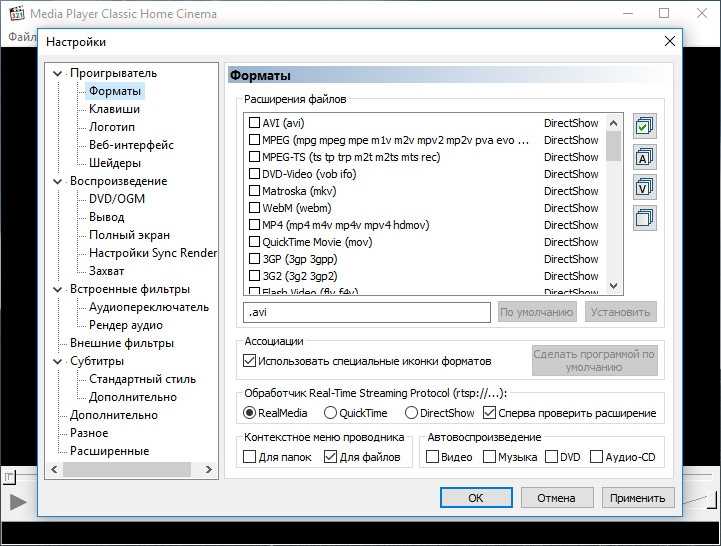Check the QuickTime Movie (mov) checkbox
The image size is (721, 546).
[254, 241]
